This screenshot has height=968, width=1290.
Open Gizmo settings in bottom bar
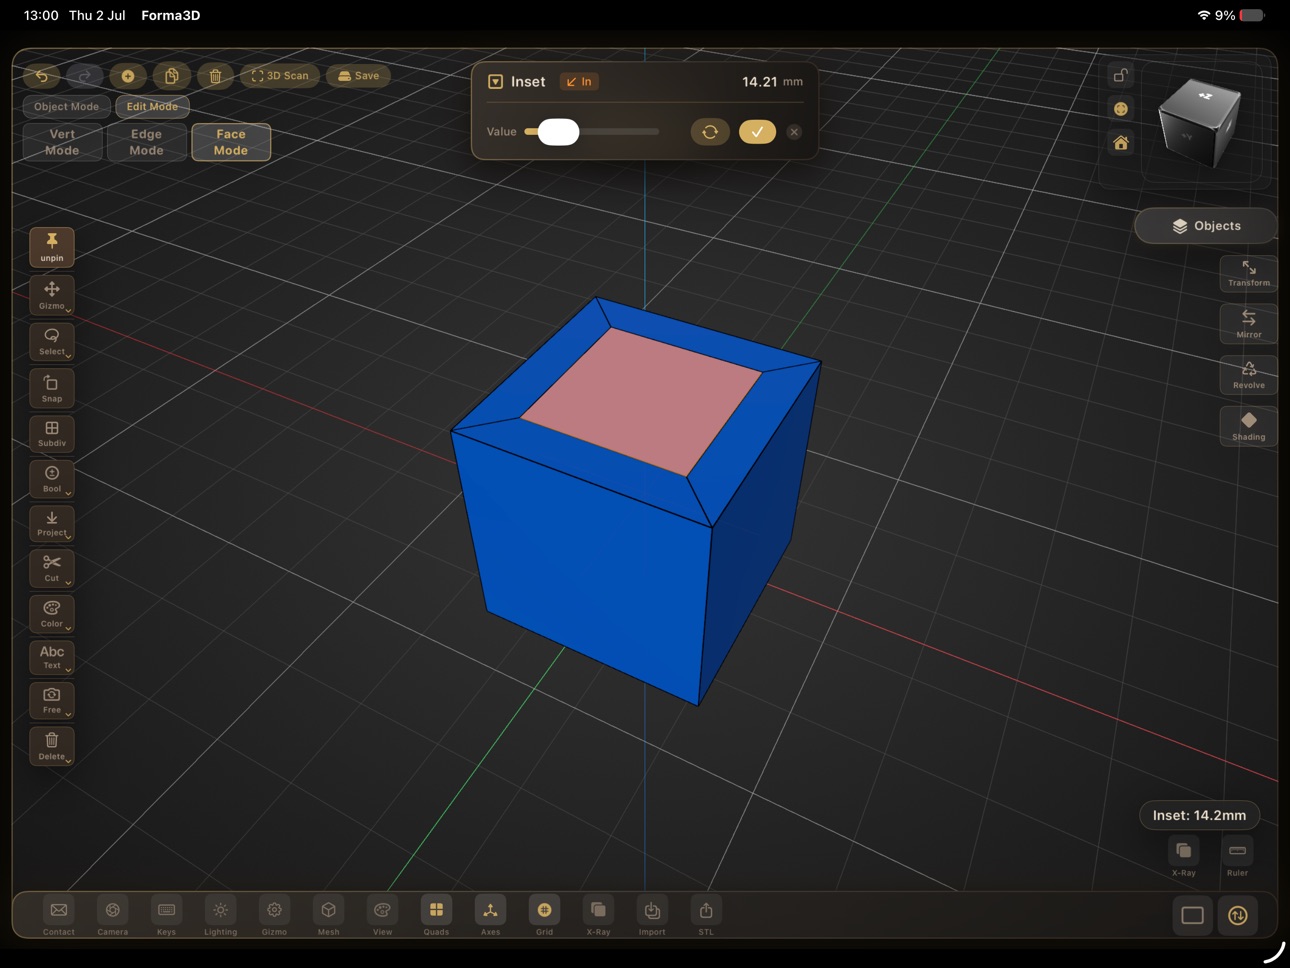(274, 916)
